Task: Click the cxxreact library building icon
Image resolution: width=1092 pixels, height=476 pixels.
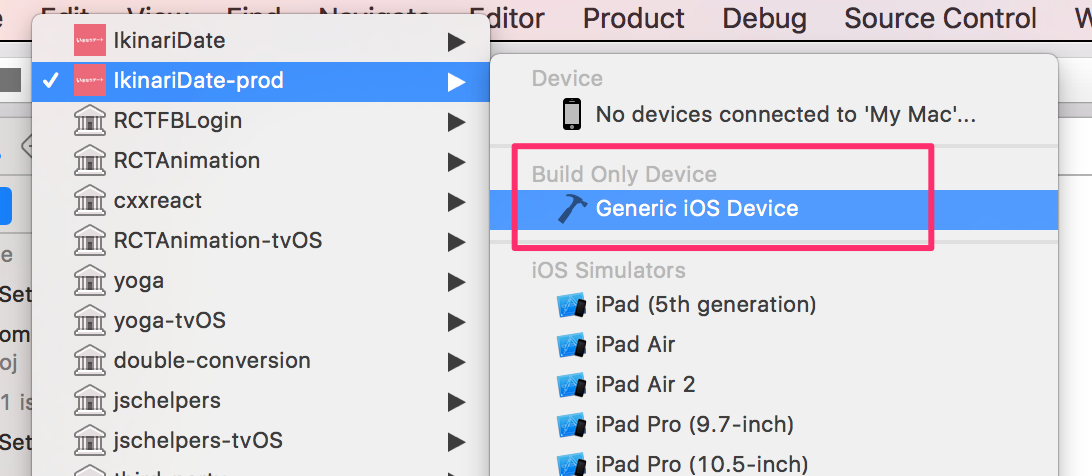Action: (90, 201)
